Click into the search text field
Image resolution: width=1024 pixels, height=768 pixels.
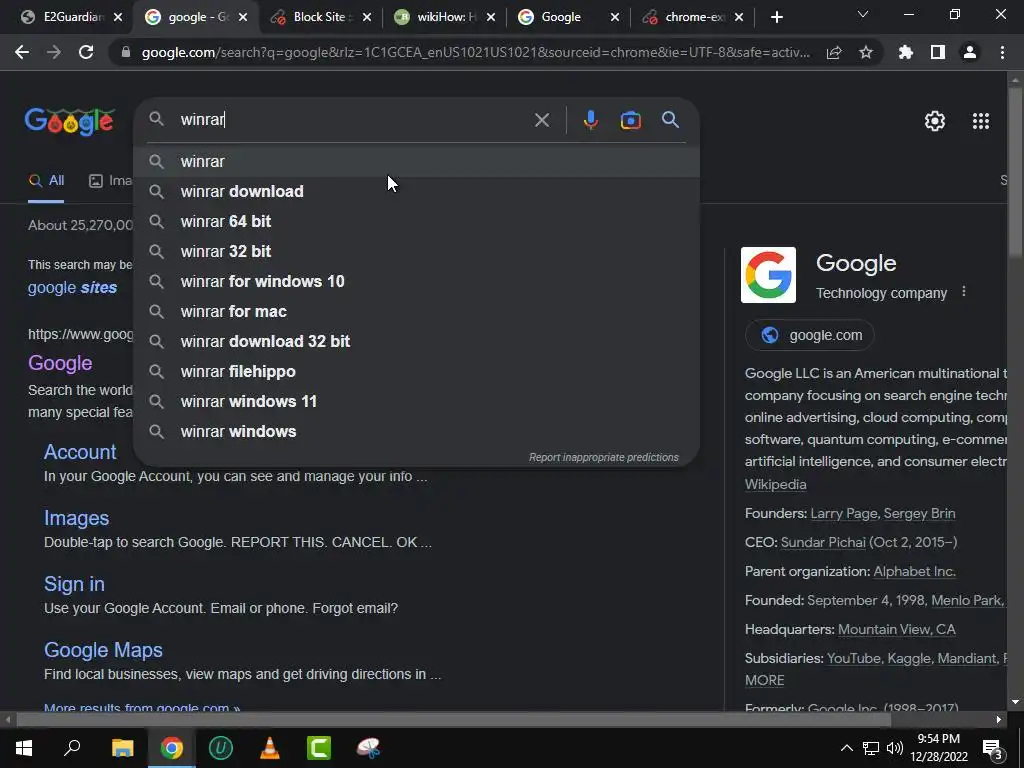tap(353, 120)
